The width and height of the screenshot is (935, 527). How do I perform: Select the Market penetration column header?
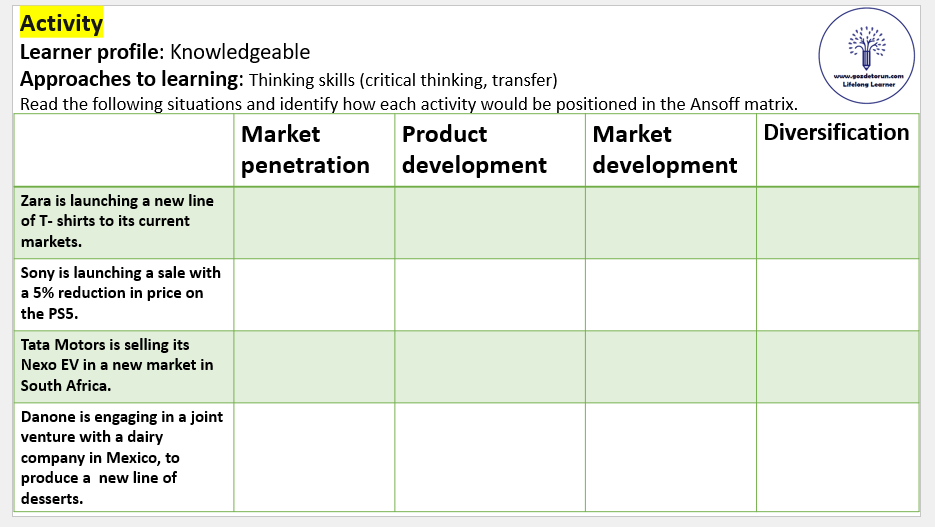306,150
